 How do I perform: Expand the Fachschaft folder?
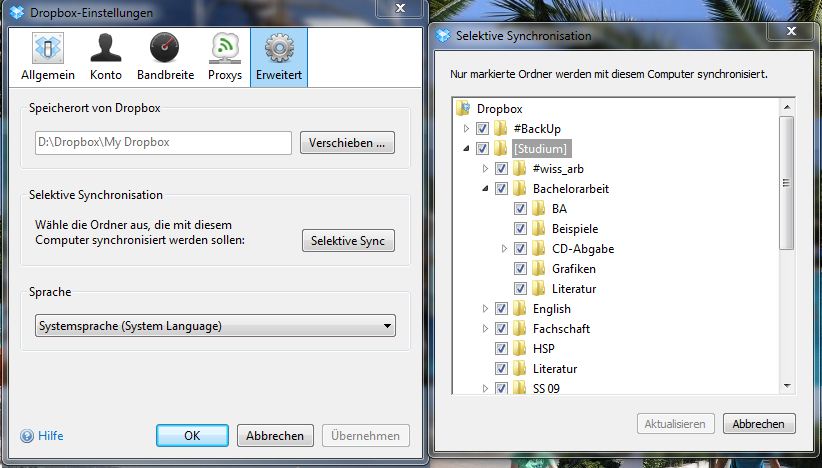(485, 329)
